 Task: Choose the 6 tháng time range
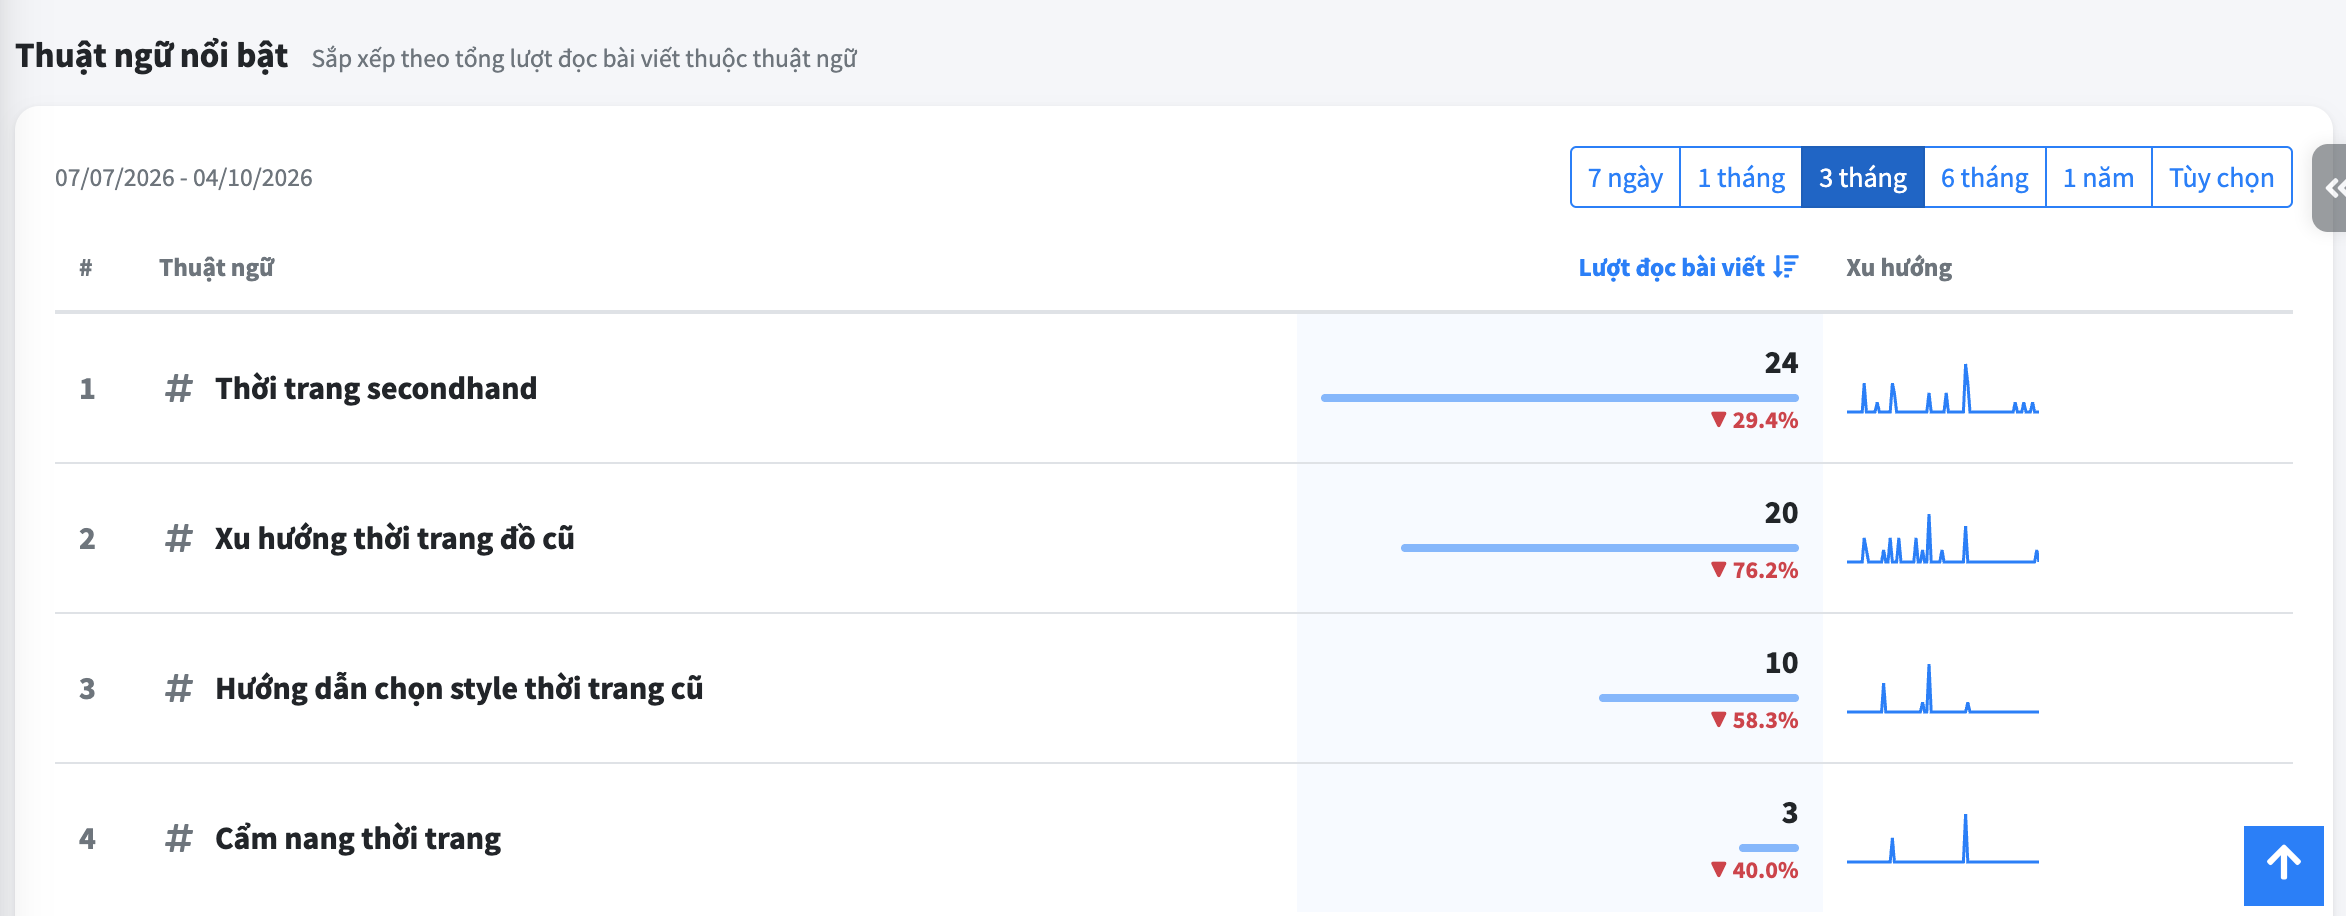pos(1985,177)
